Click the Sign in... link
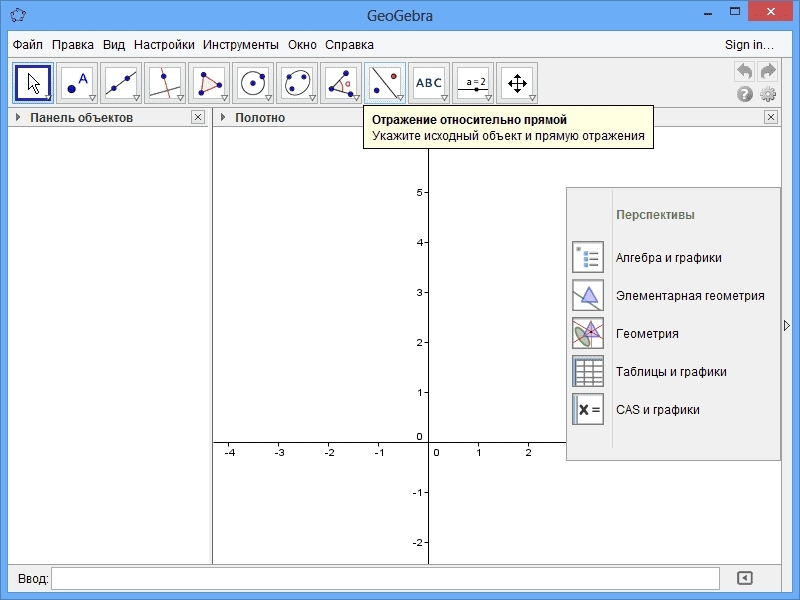800x600 pixels. pos(749,45)
